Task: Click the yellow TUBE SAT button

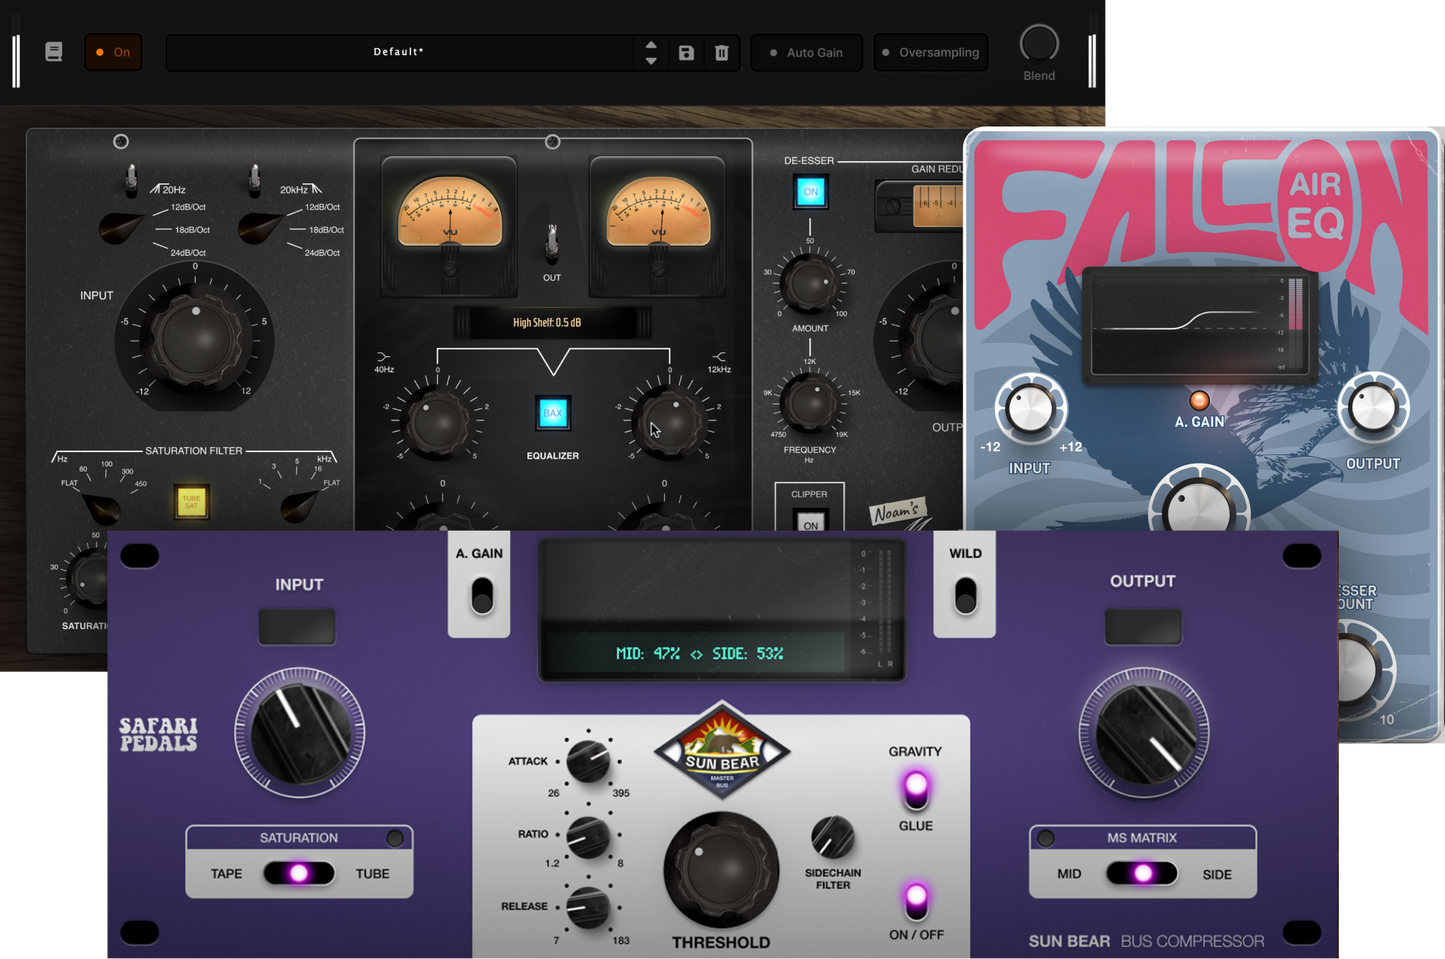Action: 190,503
